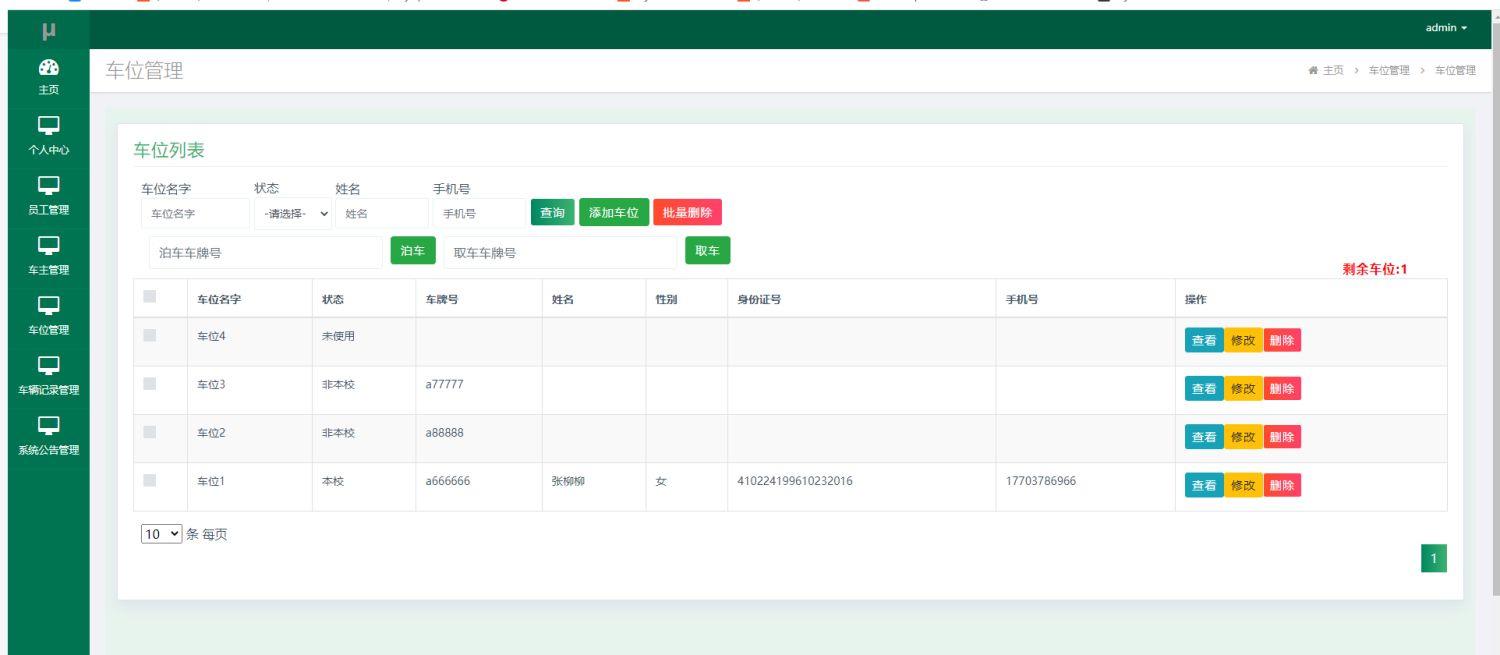Click 查看 for 车位3

coord(1204,389)
